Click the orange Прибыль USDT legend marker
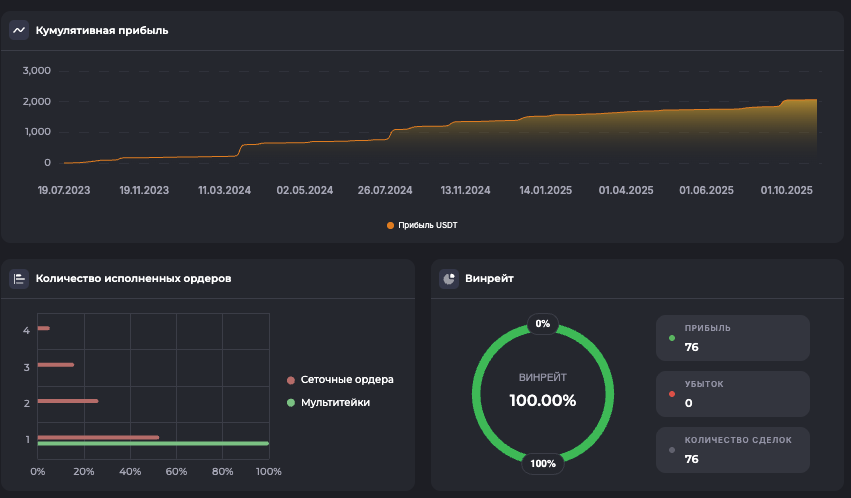Screen dimensions: 851x498 point(390,226)
